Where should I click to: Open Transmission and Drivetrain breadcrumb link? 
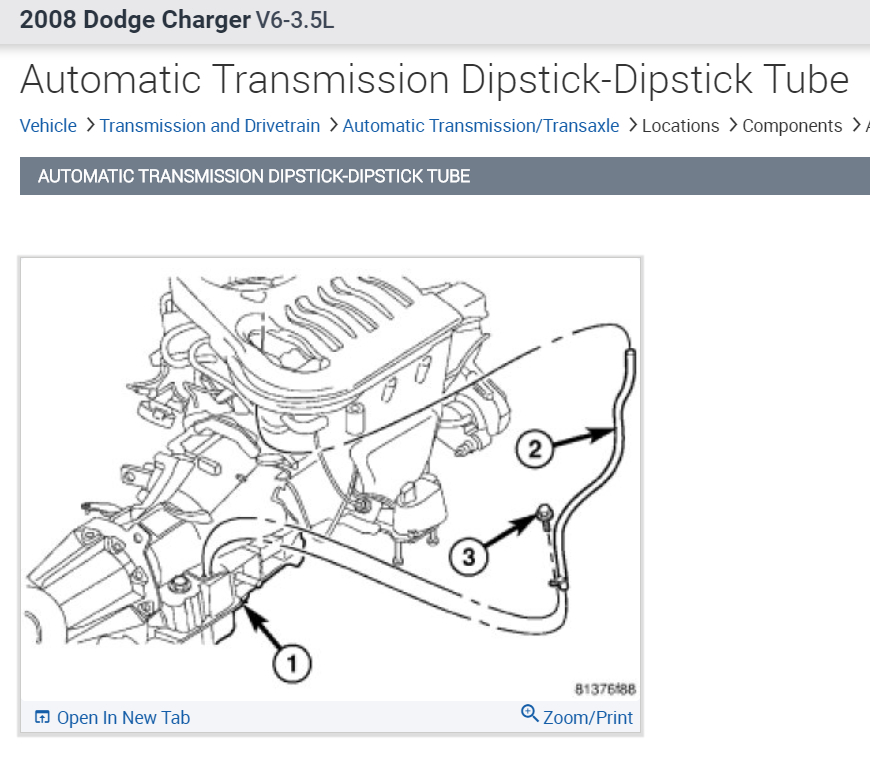210,125
